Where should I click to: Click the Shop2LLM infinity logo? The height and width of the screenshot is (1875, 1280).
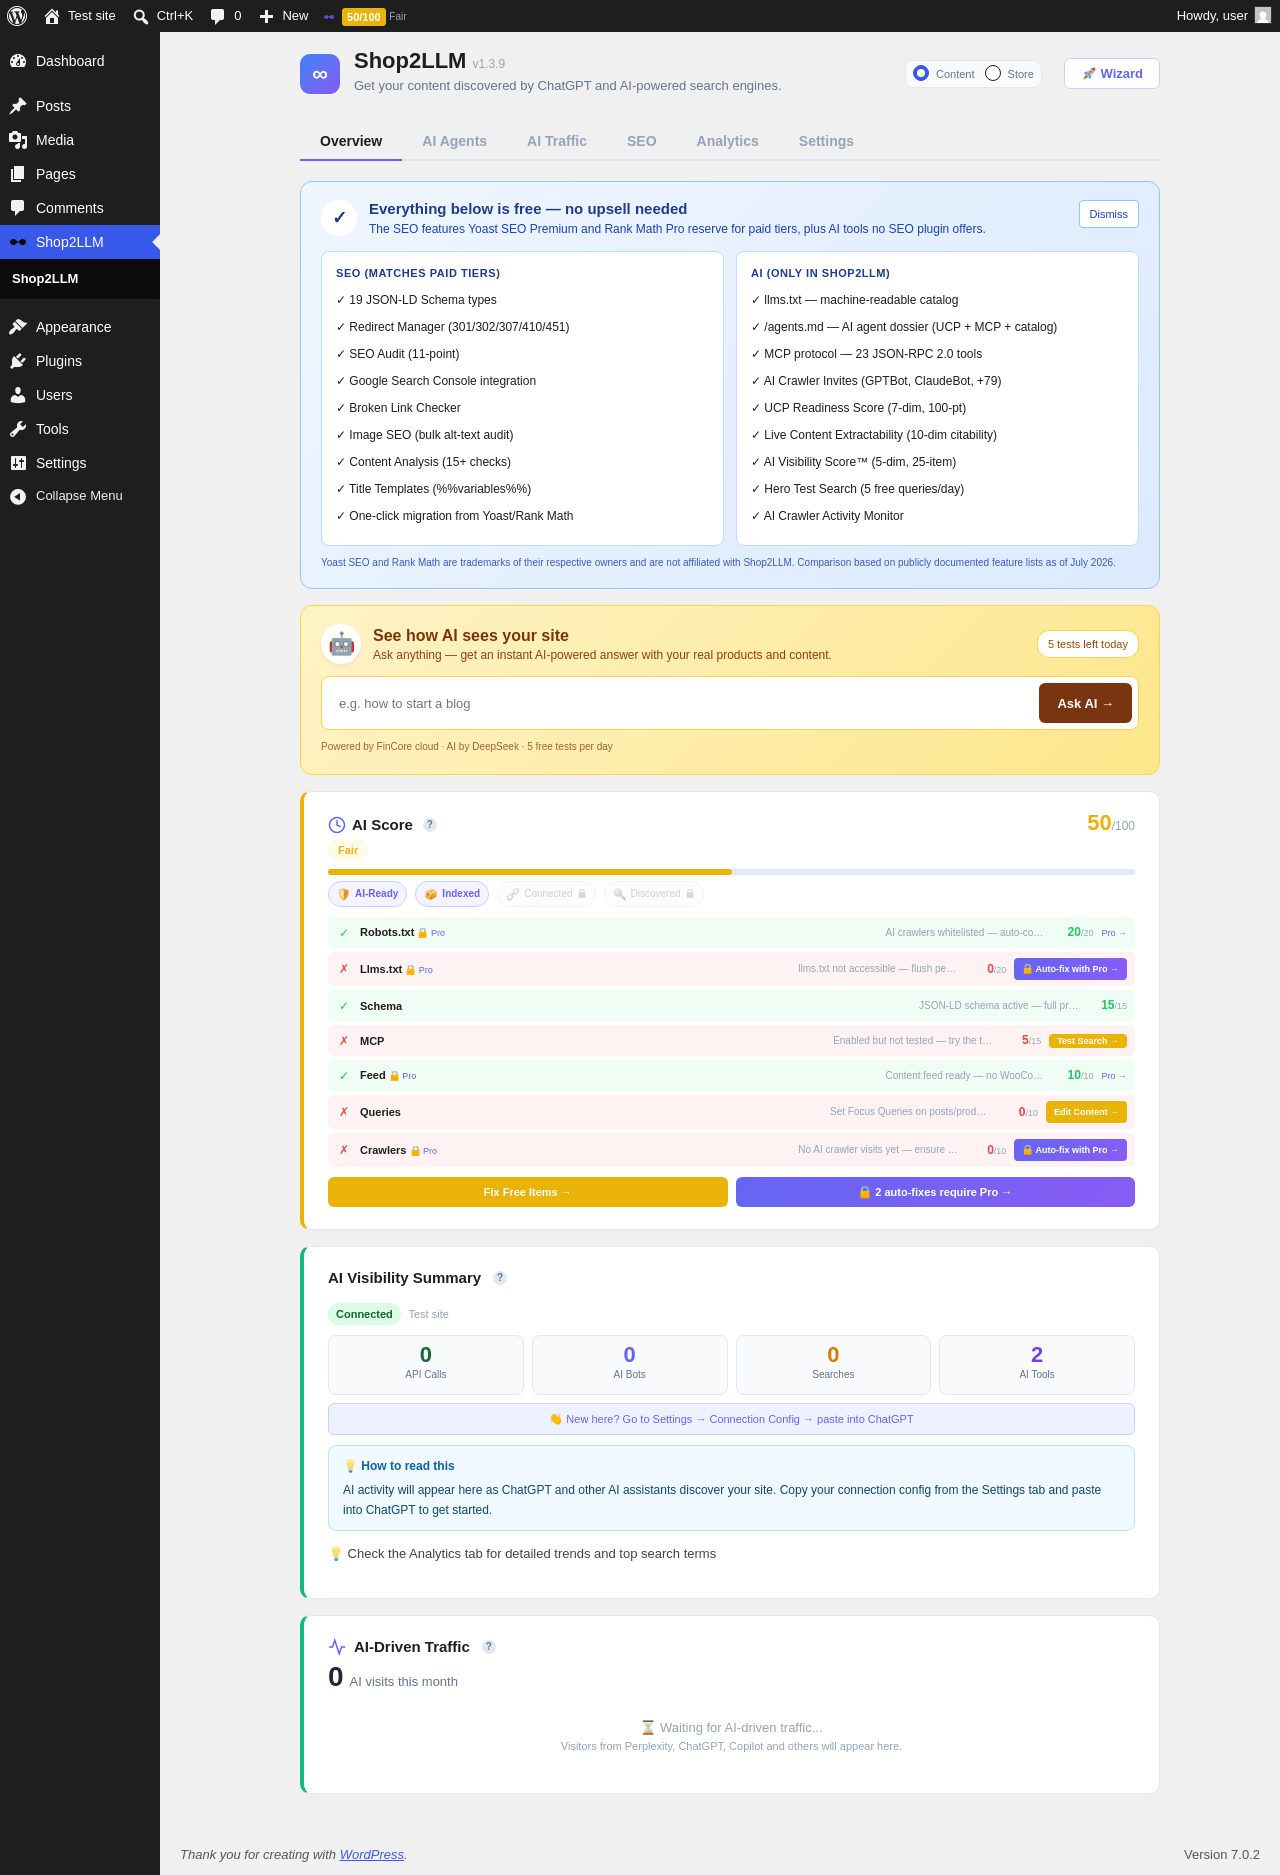(x=320, y=74)
